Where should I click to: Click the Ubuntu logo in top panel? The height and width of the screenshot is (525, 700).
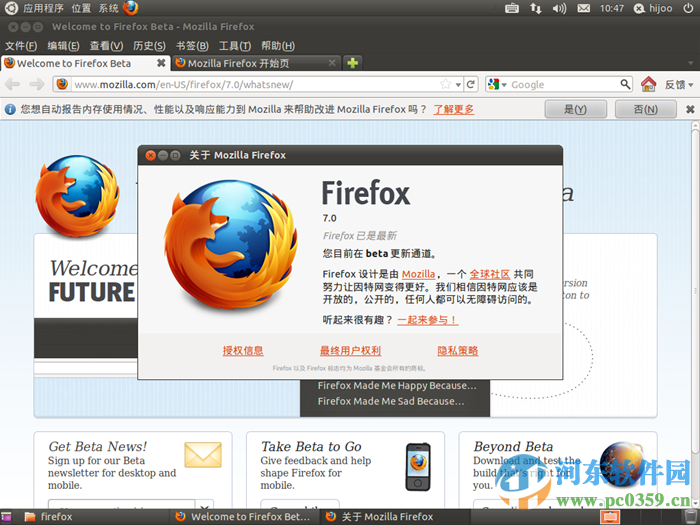click(11, 8)
